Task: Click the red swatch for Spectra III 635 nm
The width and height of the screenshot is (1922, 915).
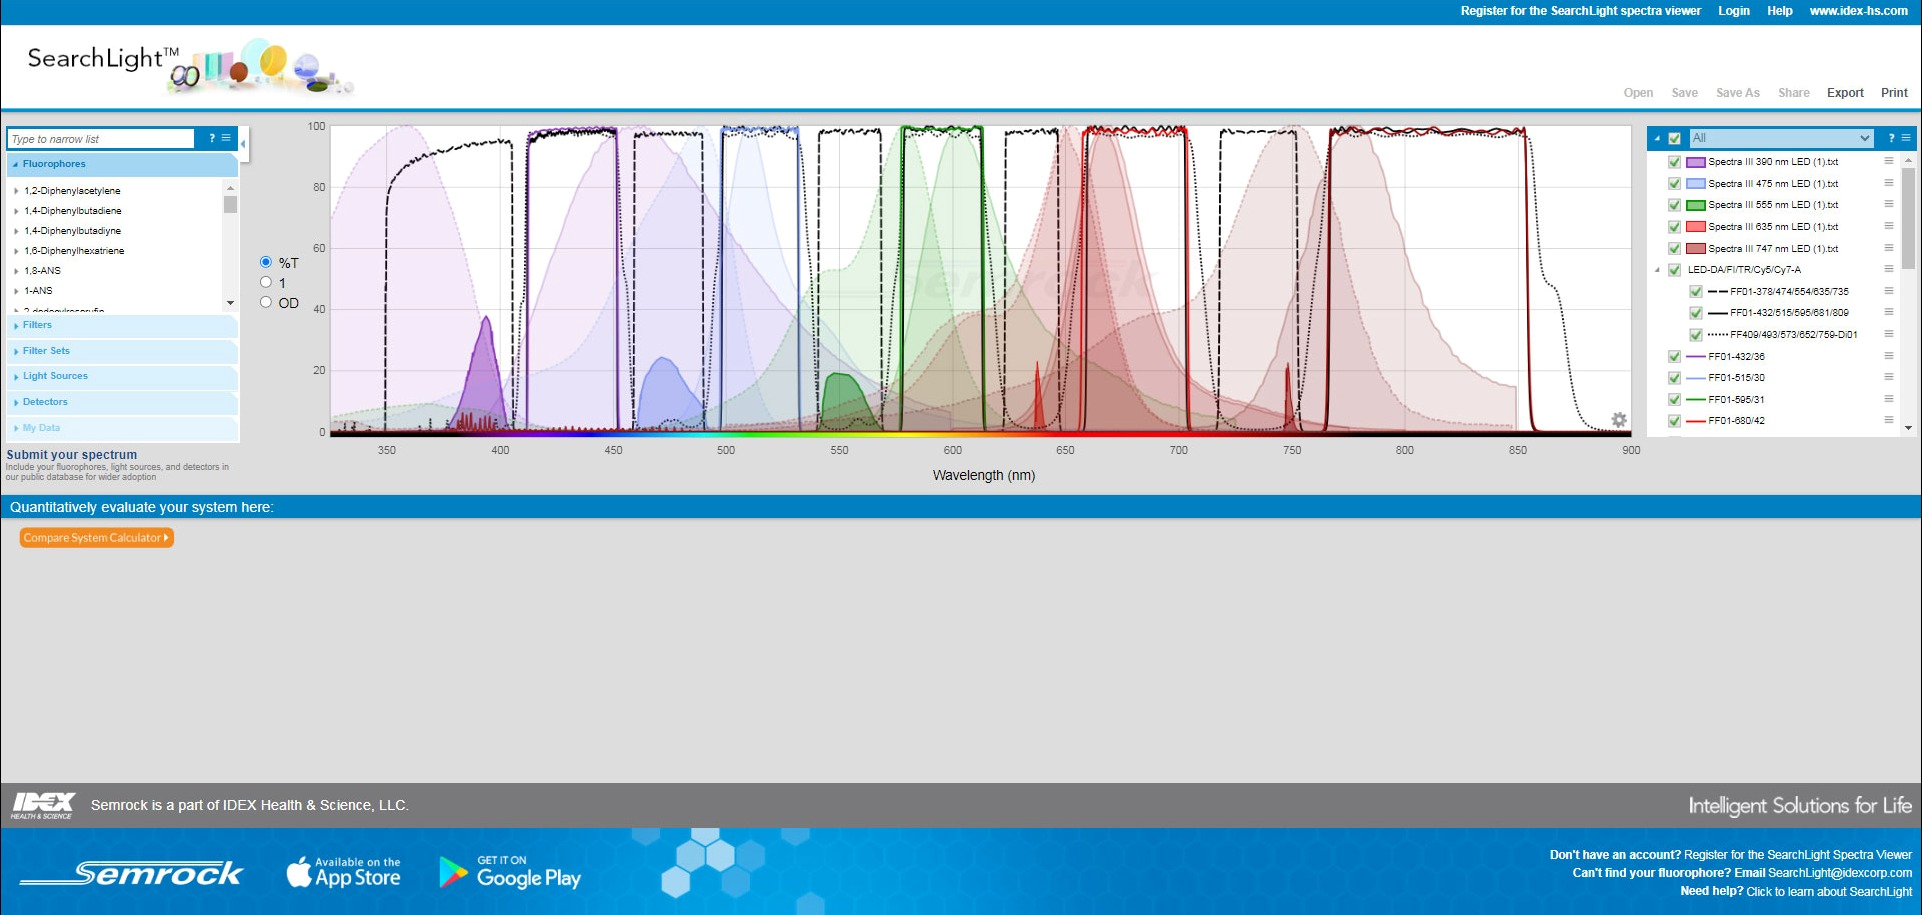Action: (x=1696, y=227)
